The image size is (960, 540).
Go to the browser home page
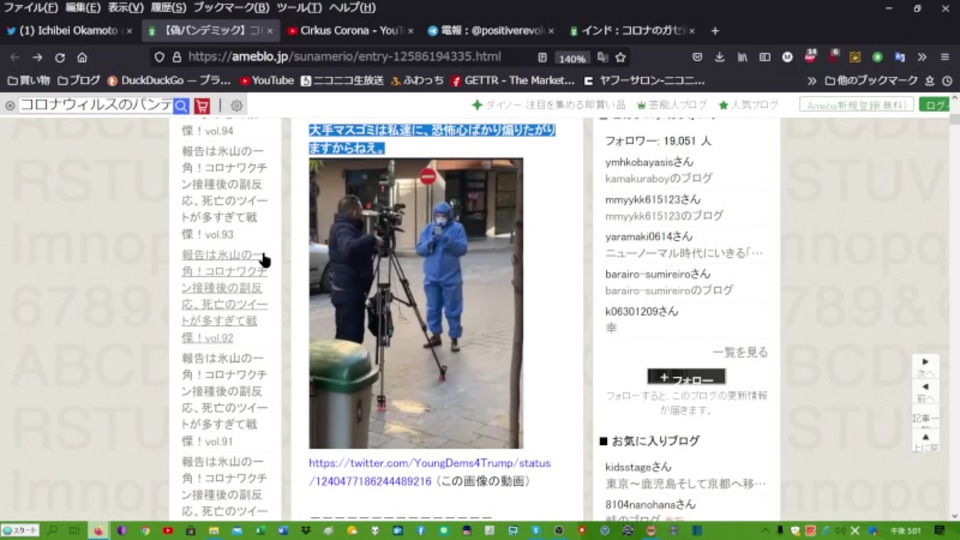[82, 57]
